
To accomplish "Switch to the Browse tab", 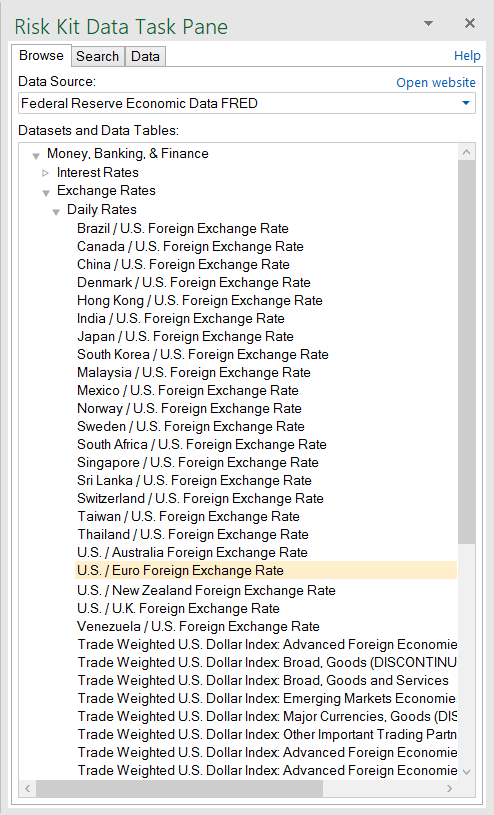I will point(41,56).
